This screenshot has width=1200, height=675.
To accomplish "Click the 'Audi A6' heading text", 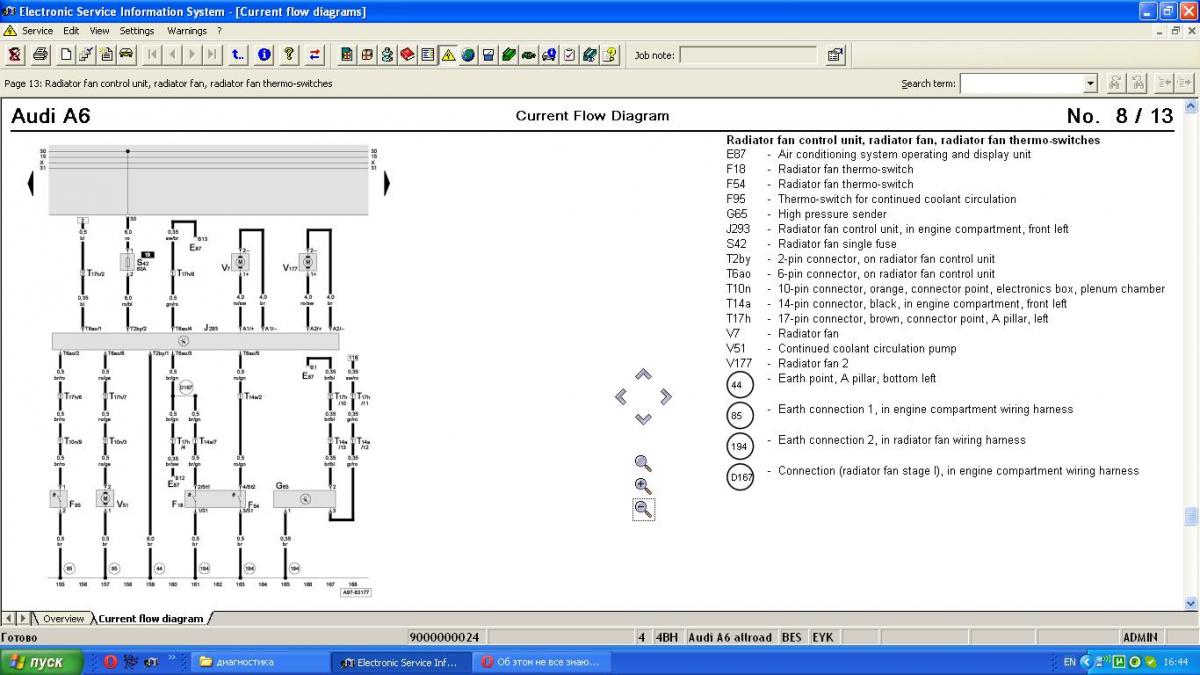I will tap(50, 116).
